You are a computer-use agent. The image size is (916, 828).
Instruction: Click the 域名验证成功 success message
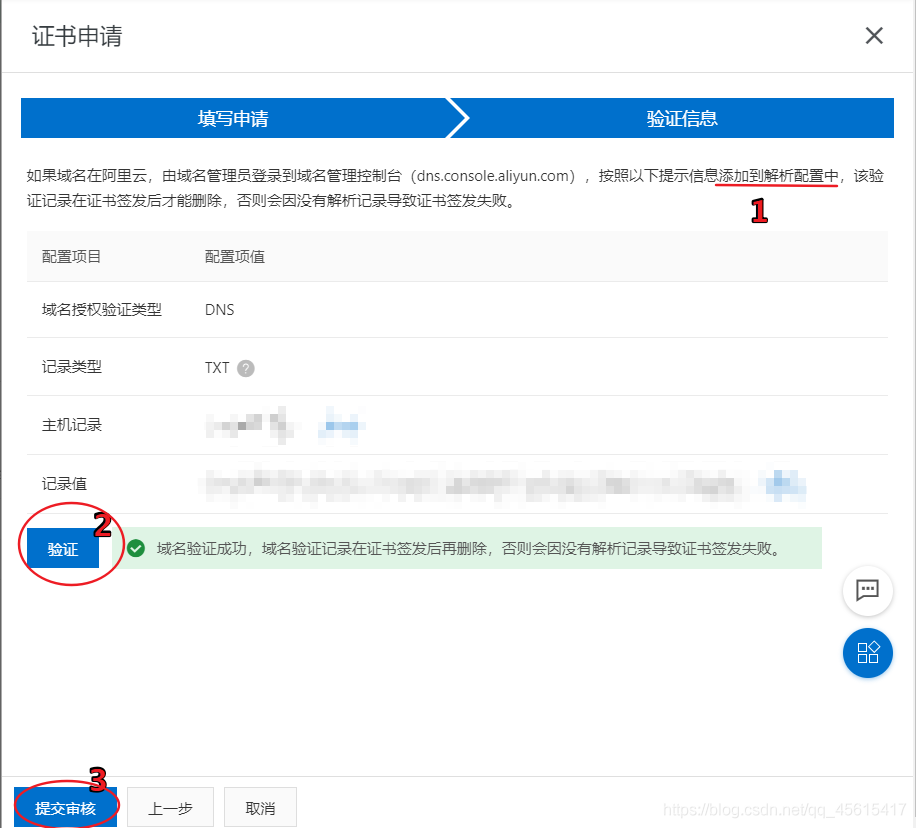coord(469,549)
